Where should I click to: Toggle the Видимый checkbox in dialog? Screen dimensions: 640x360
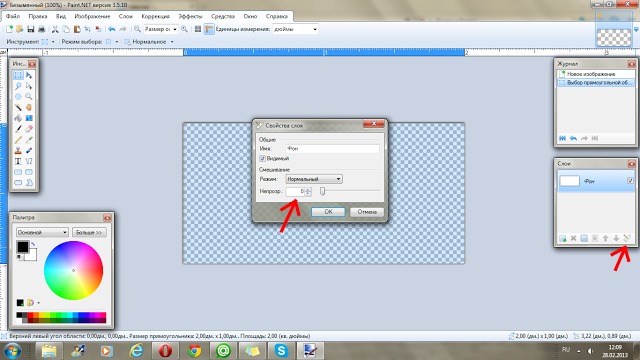(x=262, y=158)
